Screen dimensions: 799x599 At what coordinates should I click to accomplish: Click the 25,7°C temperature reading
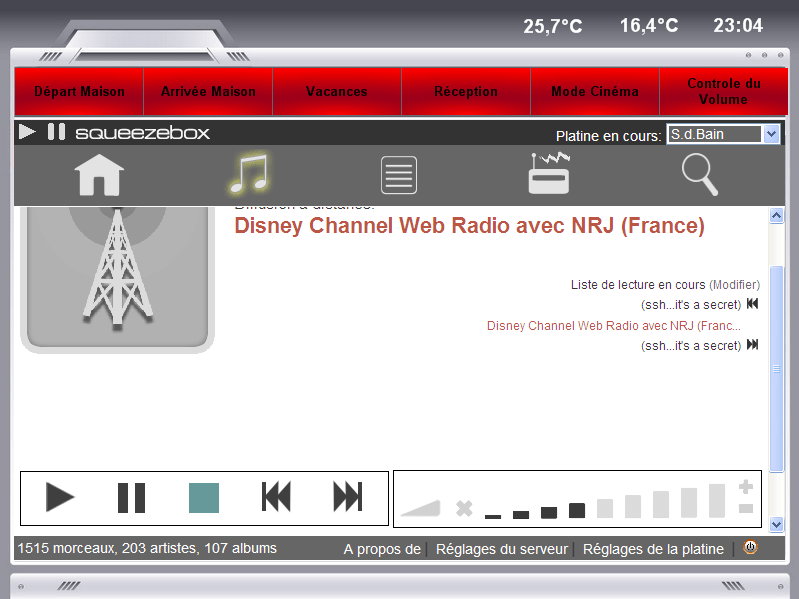pos(553,26)
